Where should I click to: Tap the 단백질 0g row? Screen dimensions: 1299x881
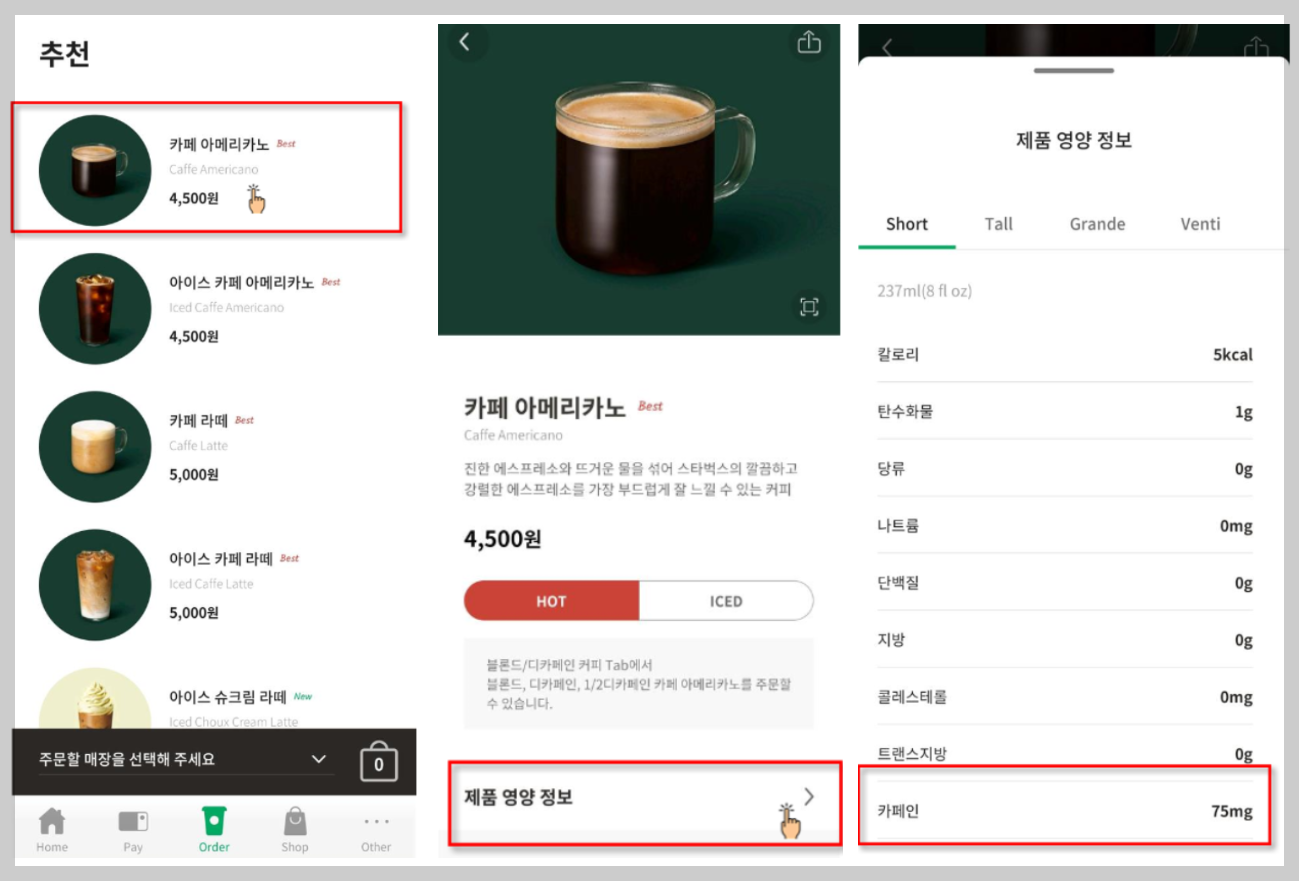1065,582
